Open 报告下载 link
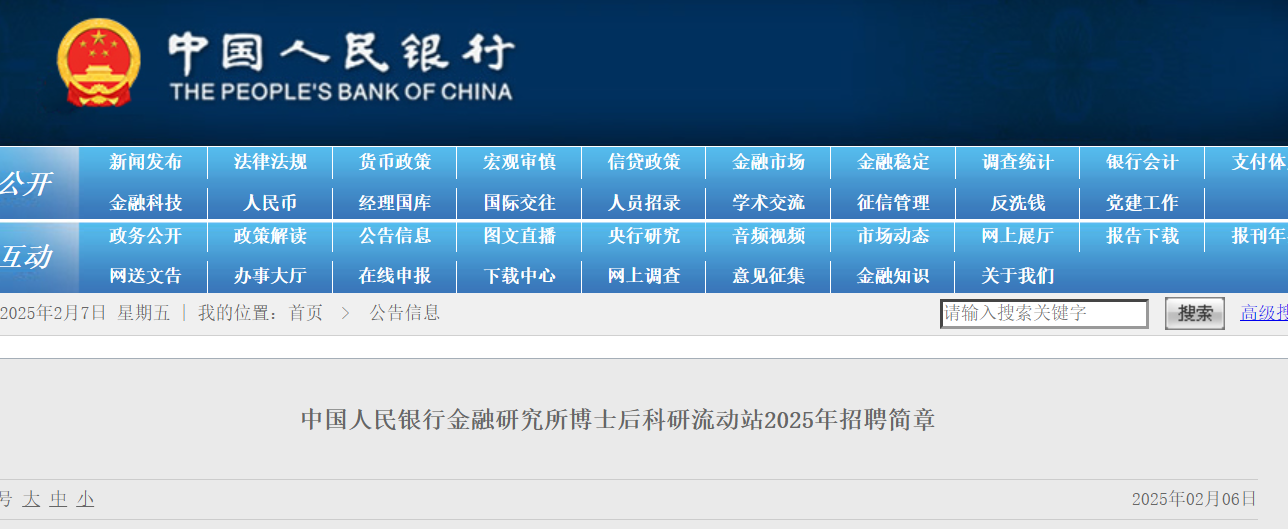 tap(1142, 236)
